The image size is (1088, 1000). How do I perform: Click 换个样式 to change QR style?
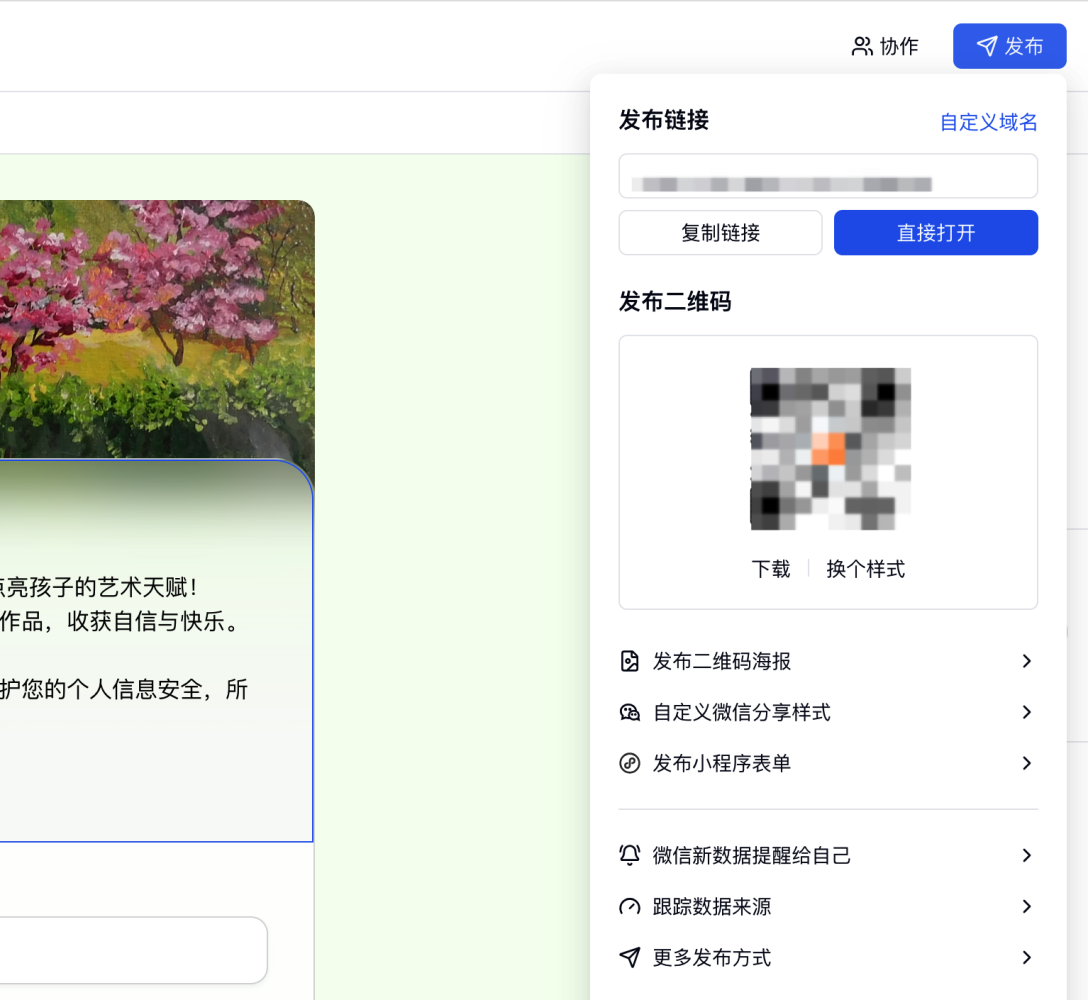(865, 569)
